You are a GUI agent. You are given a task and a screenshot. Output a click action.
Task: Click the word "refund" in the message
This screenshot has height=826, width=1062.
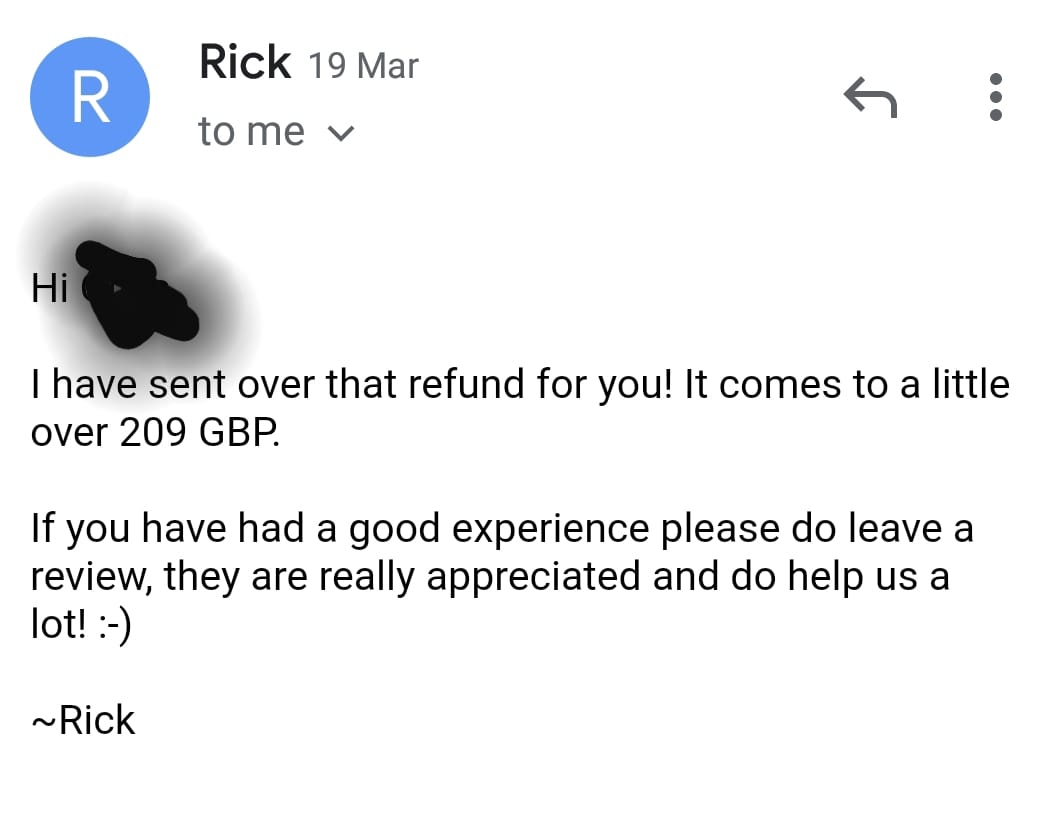(466, 384)
